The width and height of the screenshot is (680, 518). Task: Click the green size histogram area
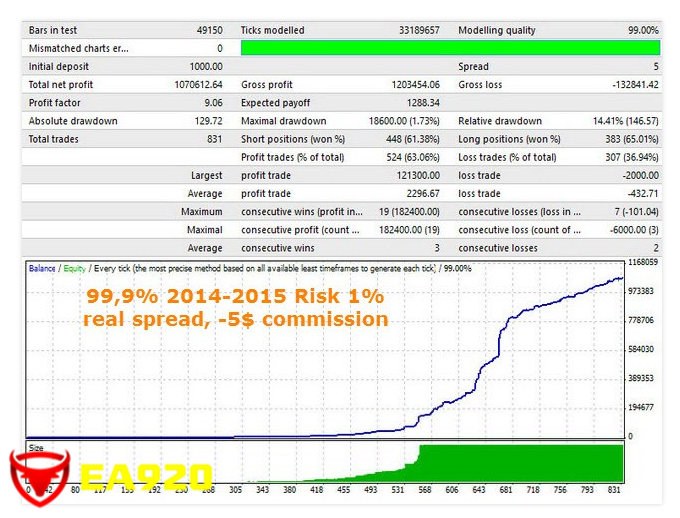coord(520,462)
